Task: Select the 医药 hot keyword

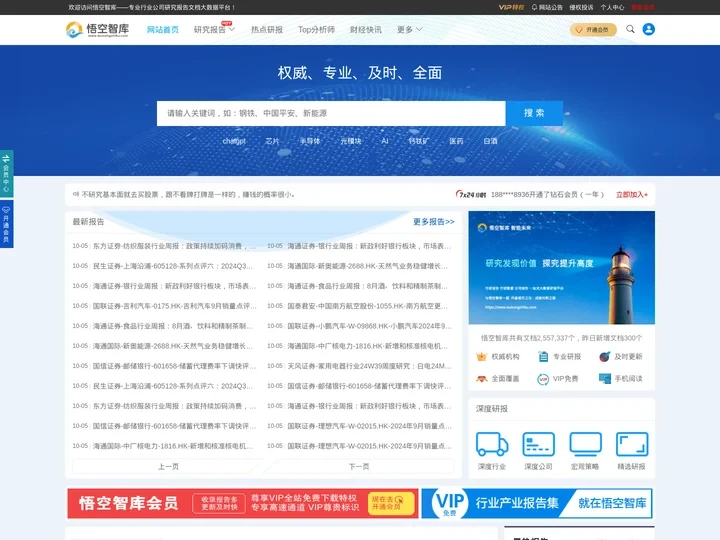Action: tap(456, 141)
